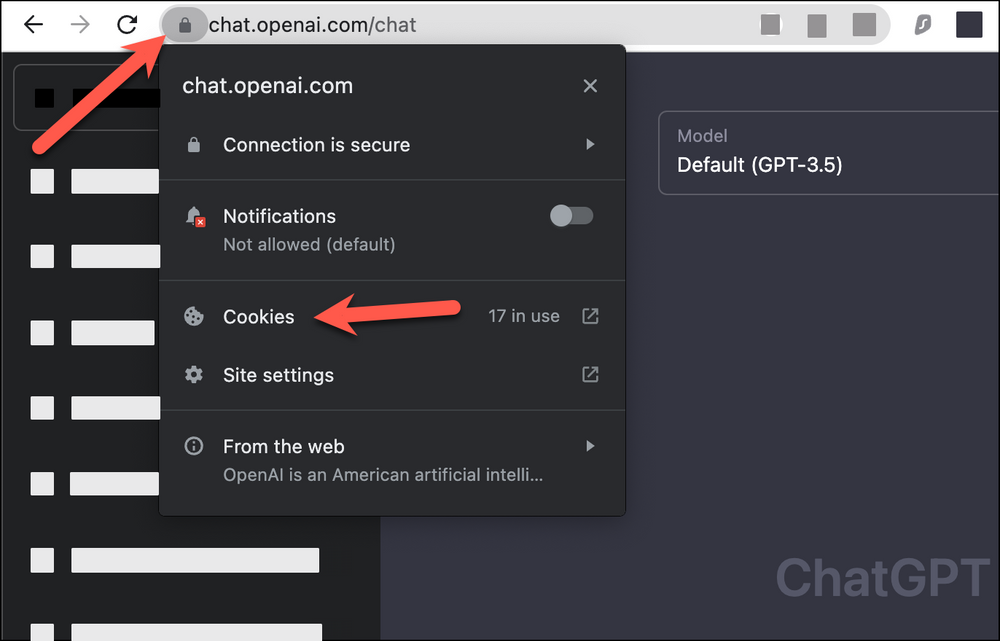Click the cookie icon next to Cookies
This screenshot has width=1000, height=641.
click(193, 316)
